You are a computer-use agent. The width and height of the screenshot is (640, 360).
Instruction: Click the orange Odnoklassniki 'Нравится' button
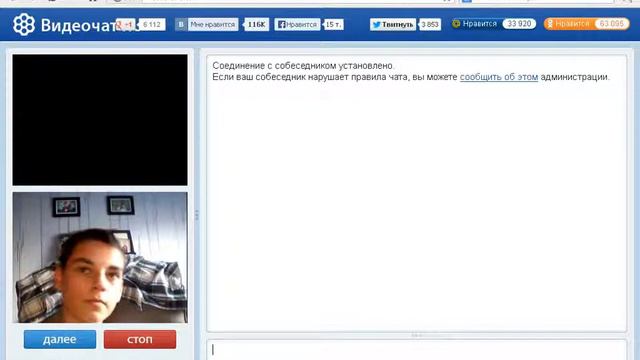coord(569,24)
